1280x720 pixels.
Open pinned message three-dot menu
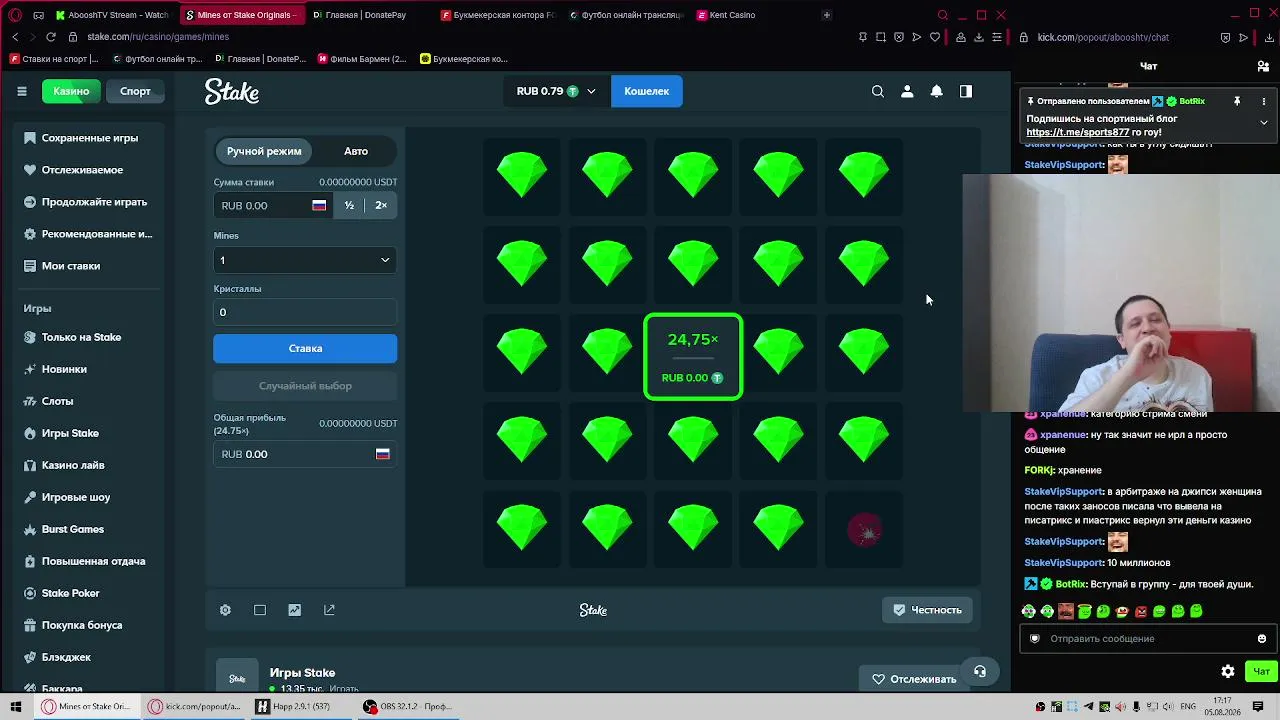coord(1264,101)
